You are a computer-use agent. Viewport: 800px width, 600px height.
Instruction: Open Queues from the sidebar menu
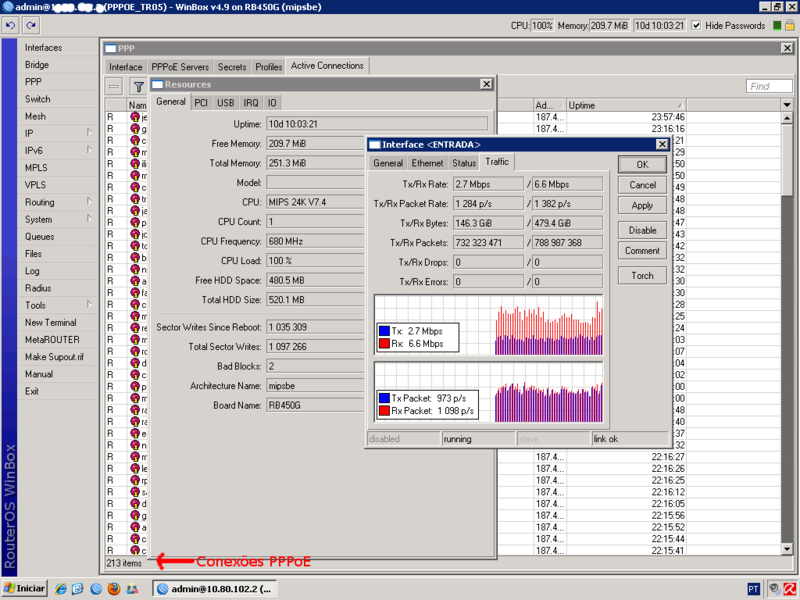coord(40,237)
